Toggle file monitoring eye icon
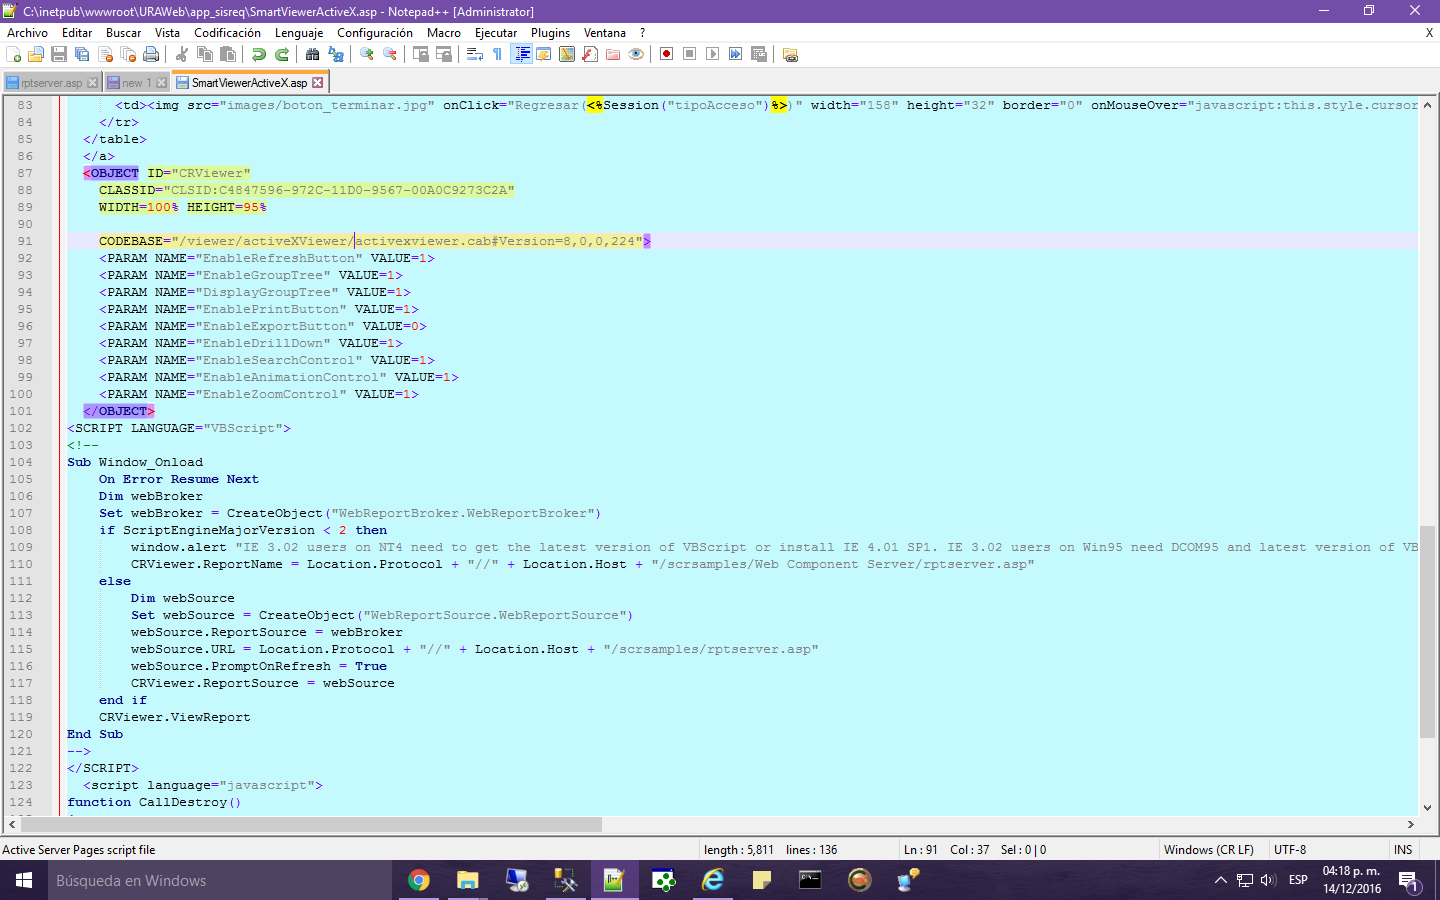 (x=636, y=54)
